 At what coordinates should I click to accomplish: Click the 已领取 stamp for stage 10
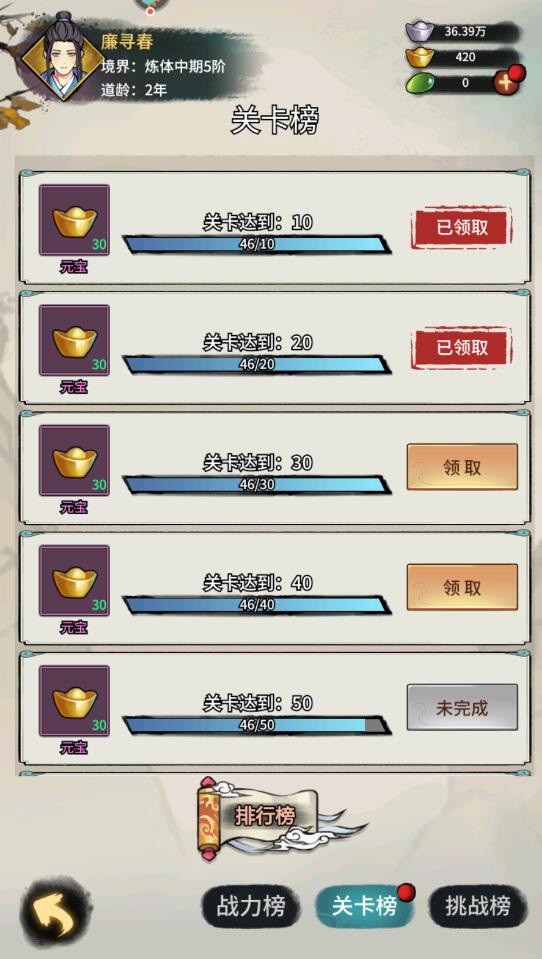[x=462, y=228]
